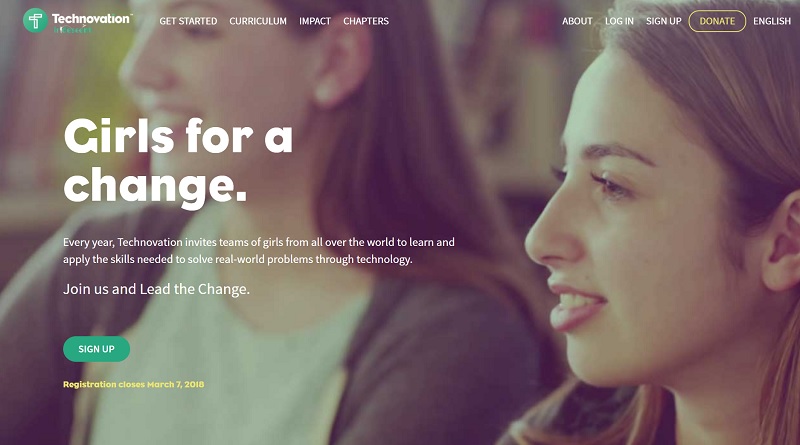Expand the English language selector
This screenshot has width=800, height=445.
pyautogui.click(x=771, y=21)
